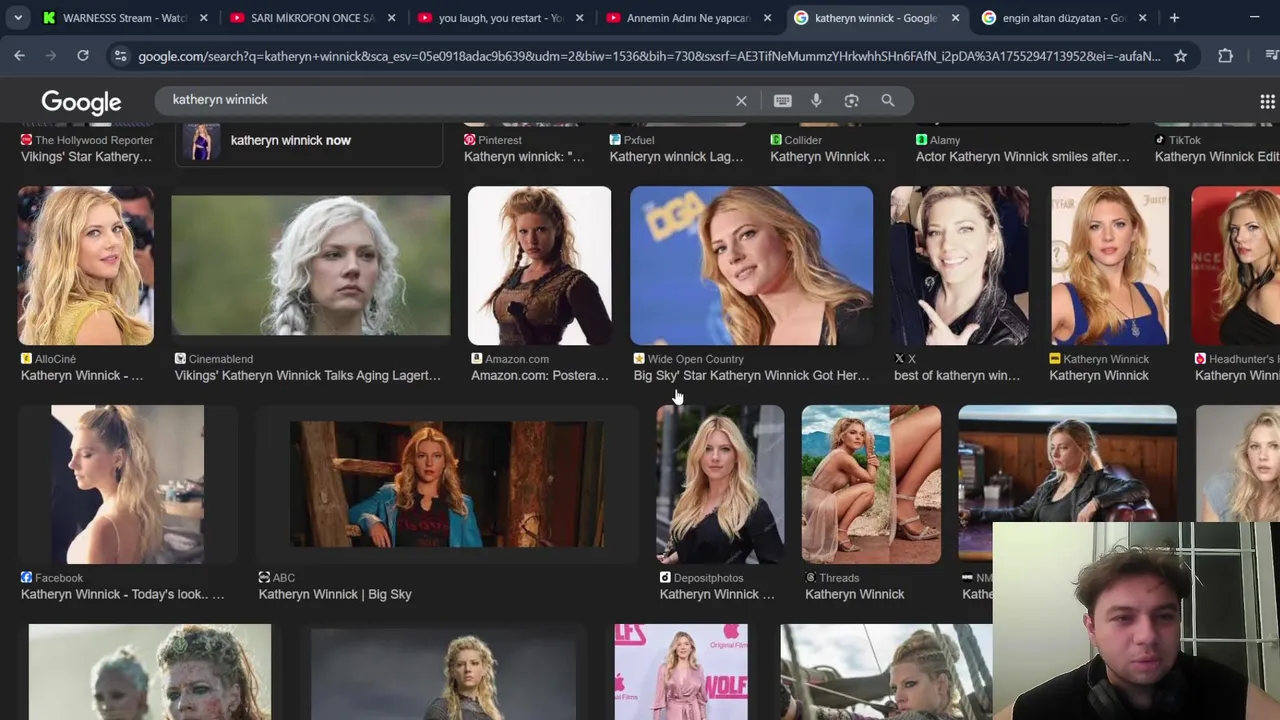Click the Cinemablend source label
This screenshot has height=720, width=1280.
pos(221,359)
